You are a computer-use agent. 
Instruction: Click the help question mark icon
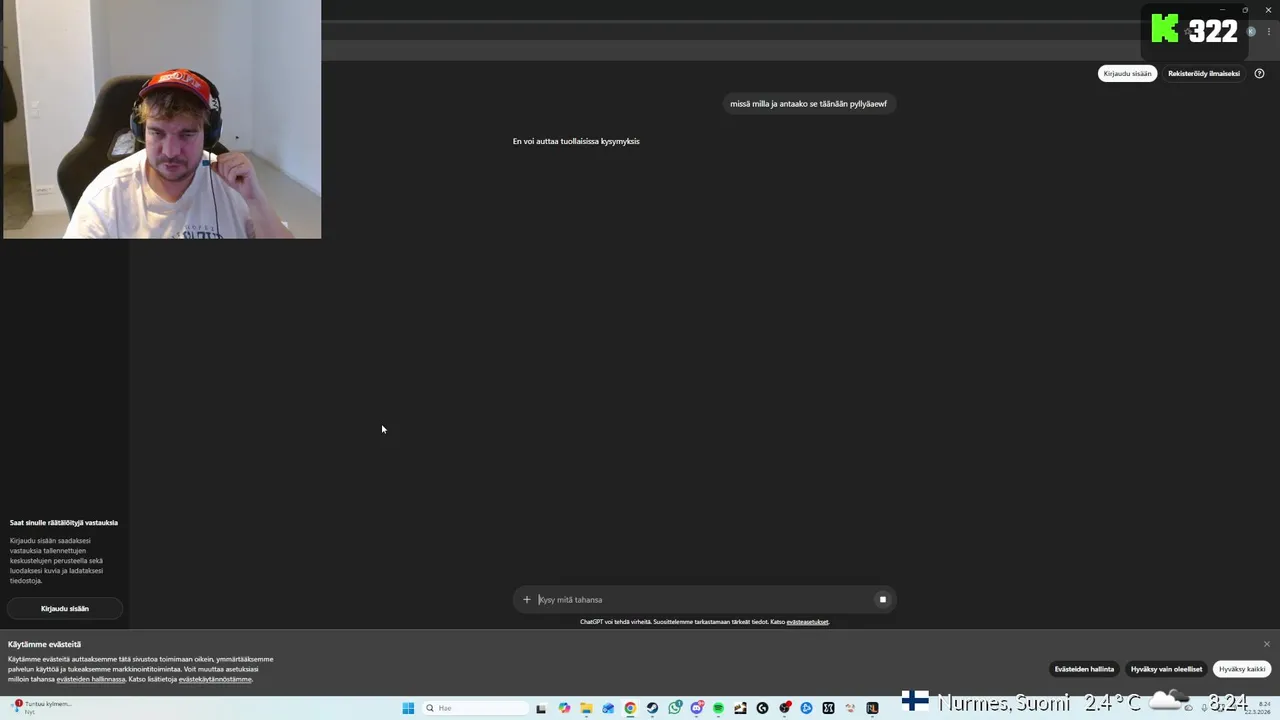pos(1259,73)
